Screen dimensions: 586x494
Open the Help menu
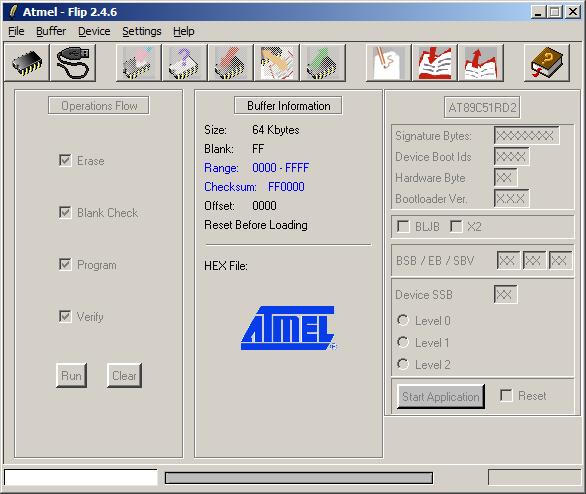(183, 31)
